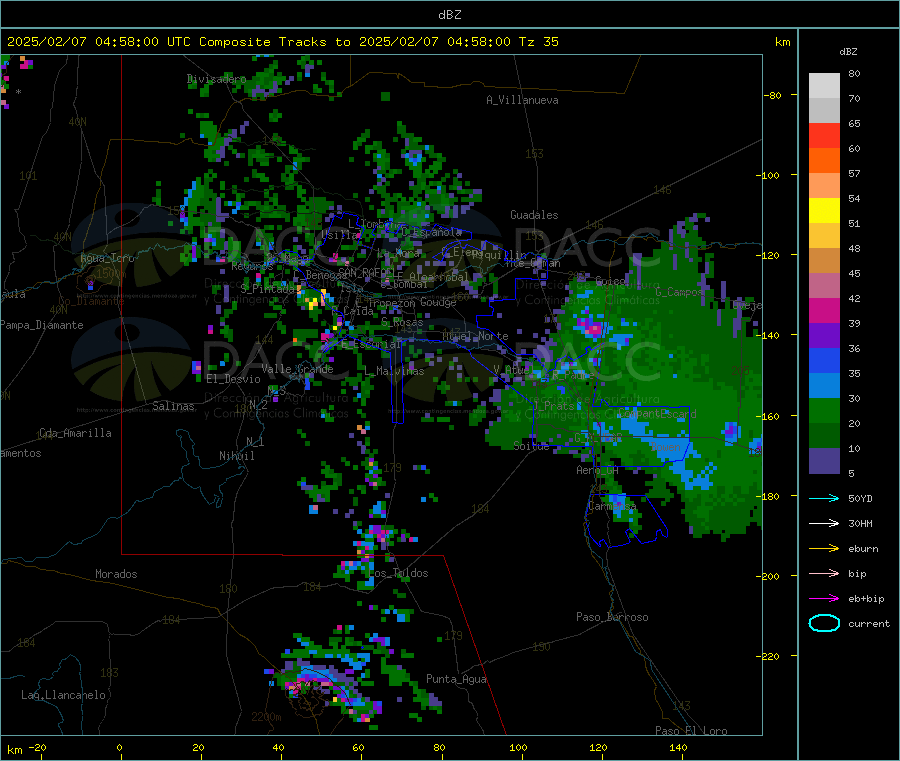Click the 'L_Malvinas' map label
Image resolution: width=900 pixels, height=761 pixels.
click(x=394, y=371)
